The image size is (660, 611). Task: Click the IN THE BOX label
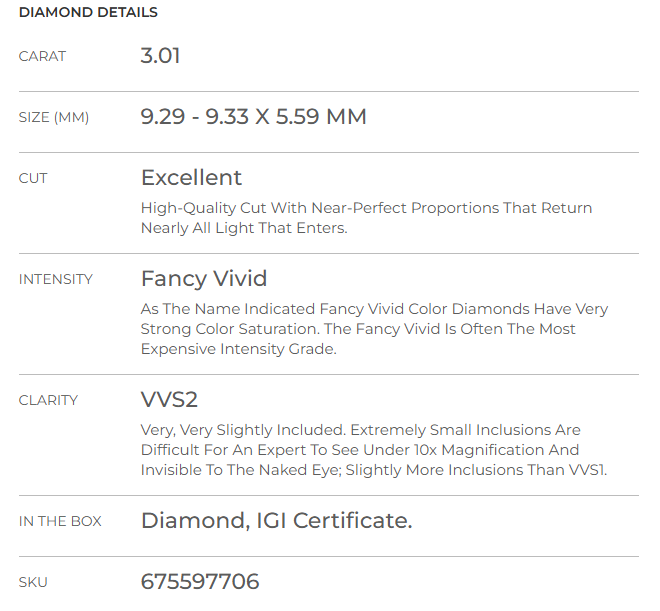(x=60, y=521)
